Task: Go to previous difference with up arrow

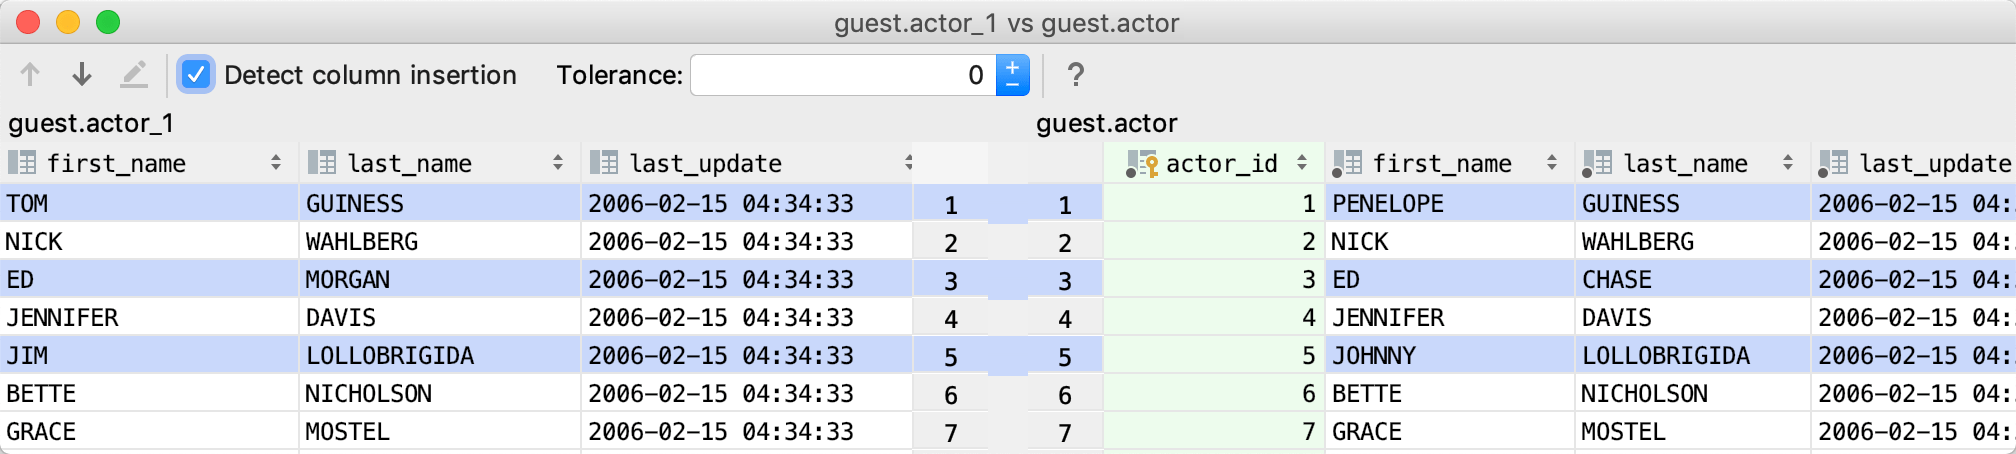Action: [30, 75]
